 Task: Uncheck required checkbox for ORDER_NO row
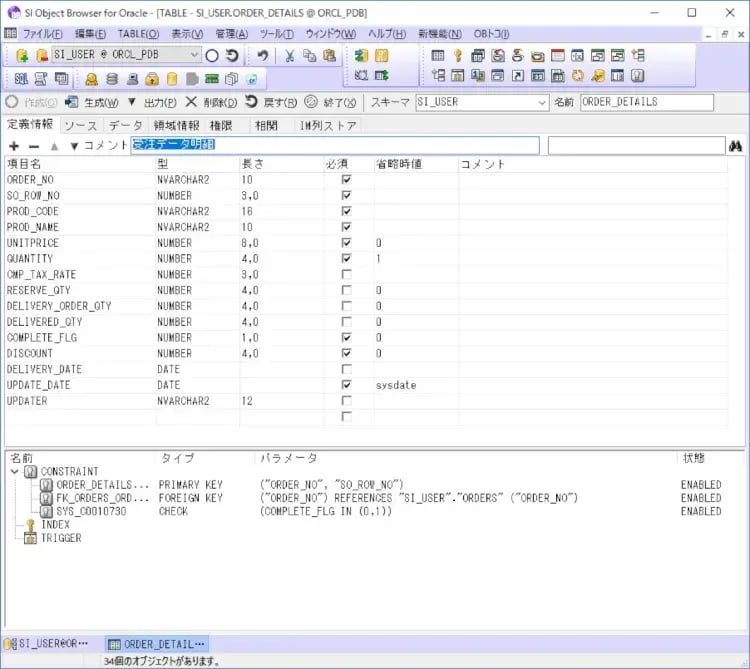[x=346, y=180]
